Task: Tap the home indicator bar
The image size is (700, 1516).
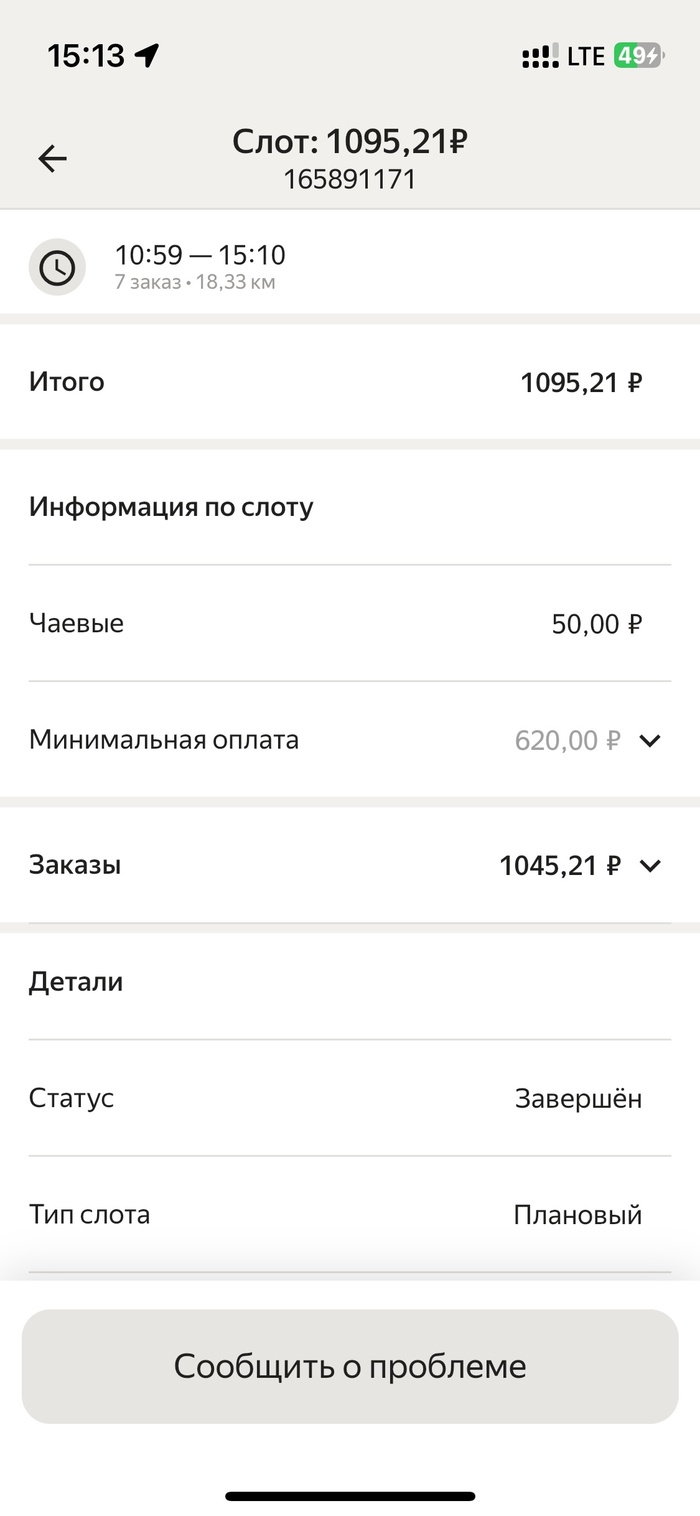Action: [350, 1496]
